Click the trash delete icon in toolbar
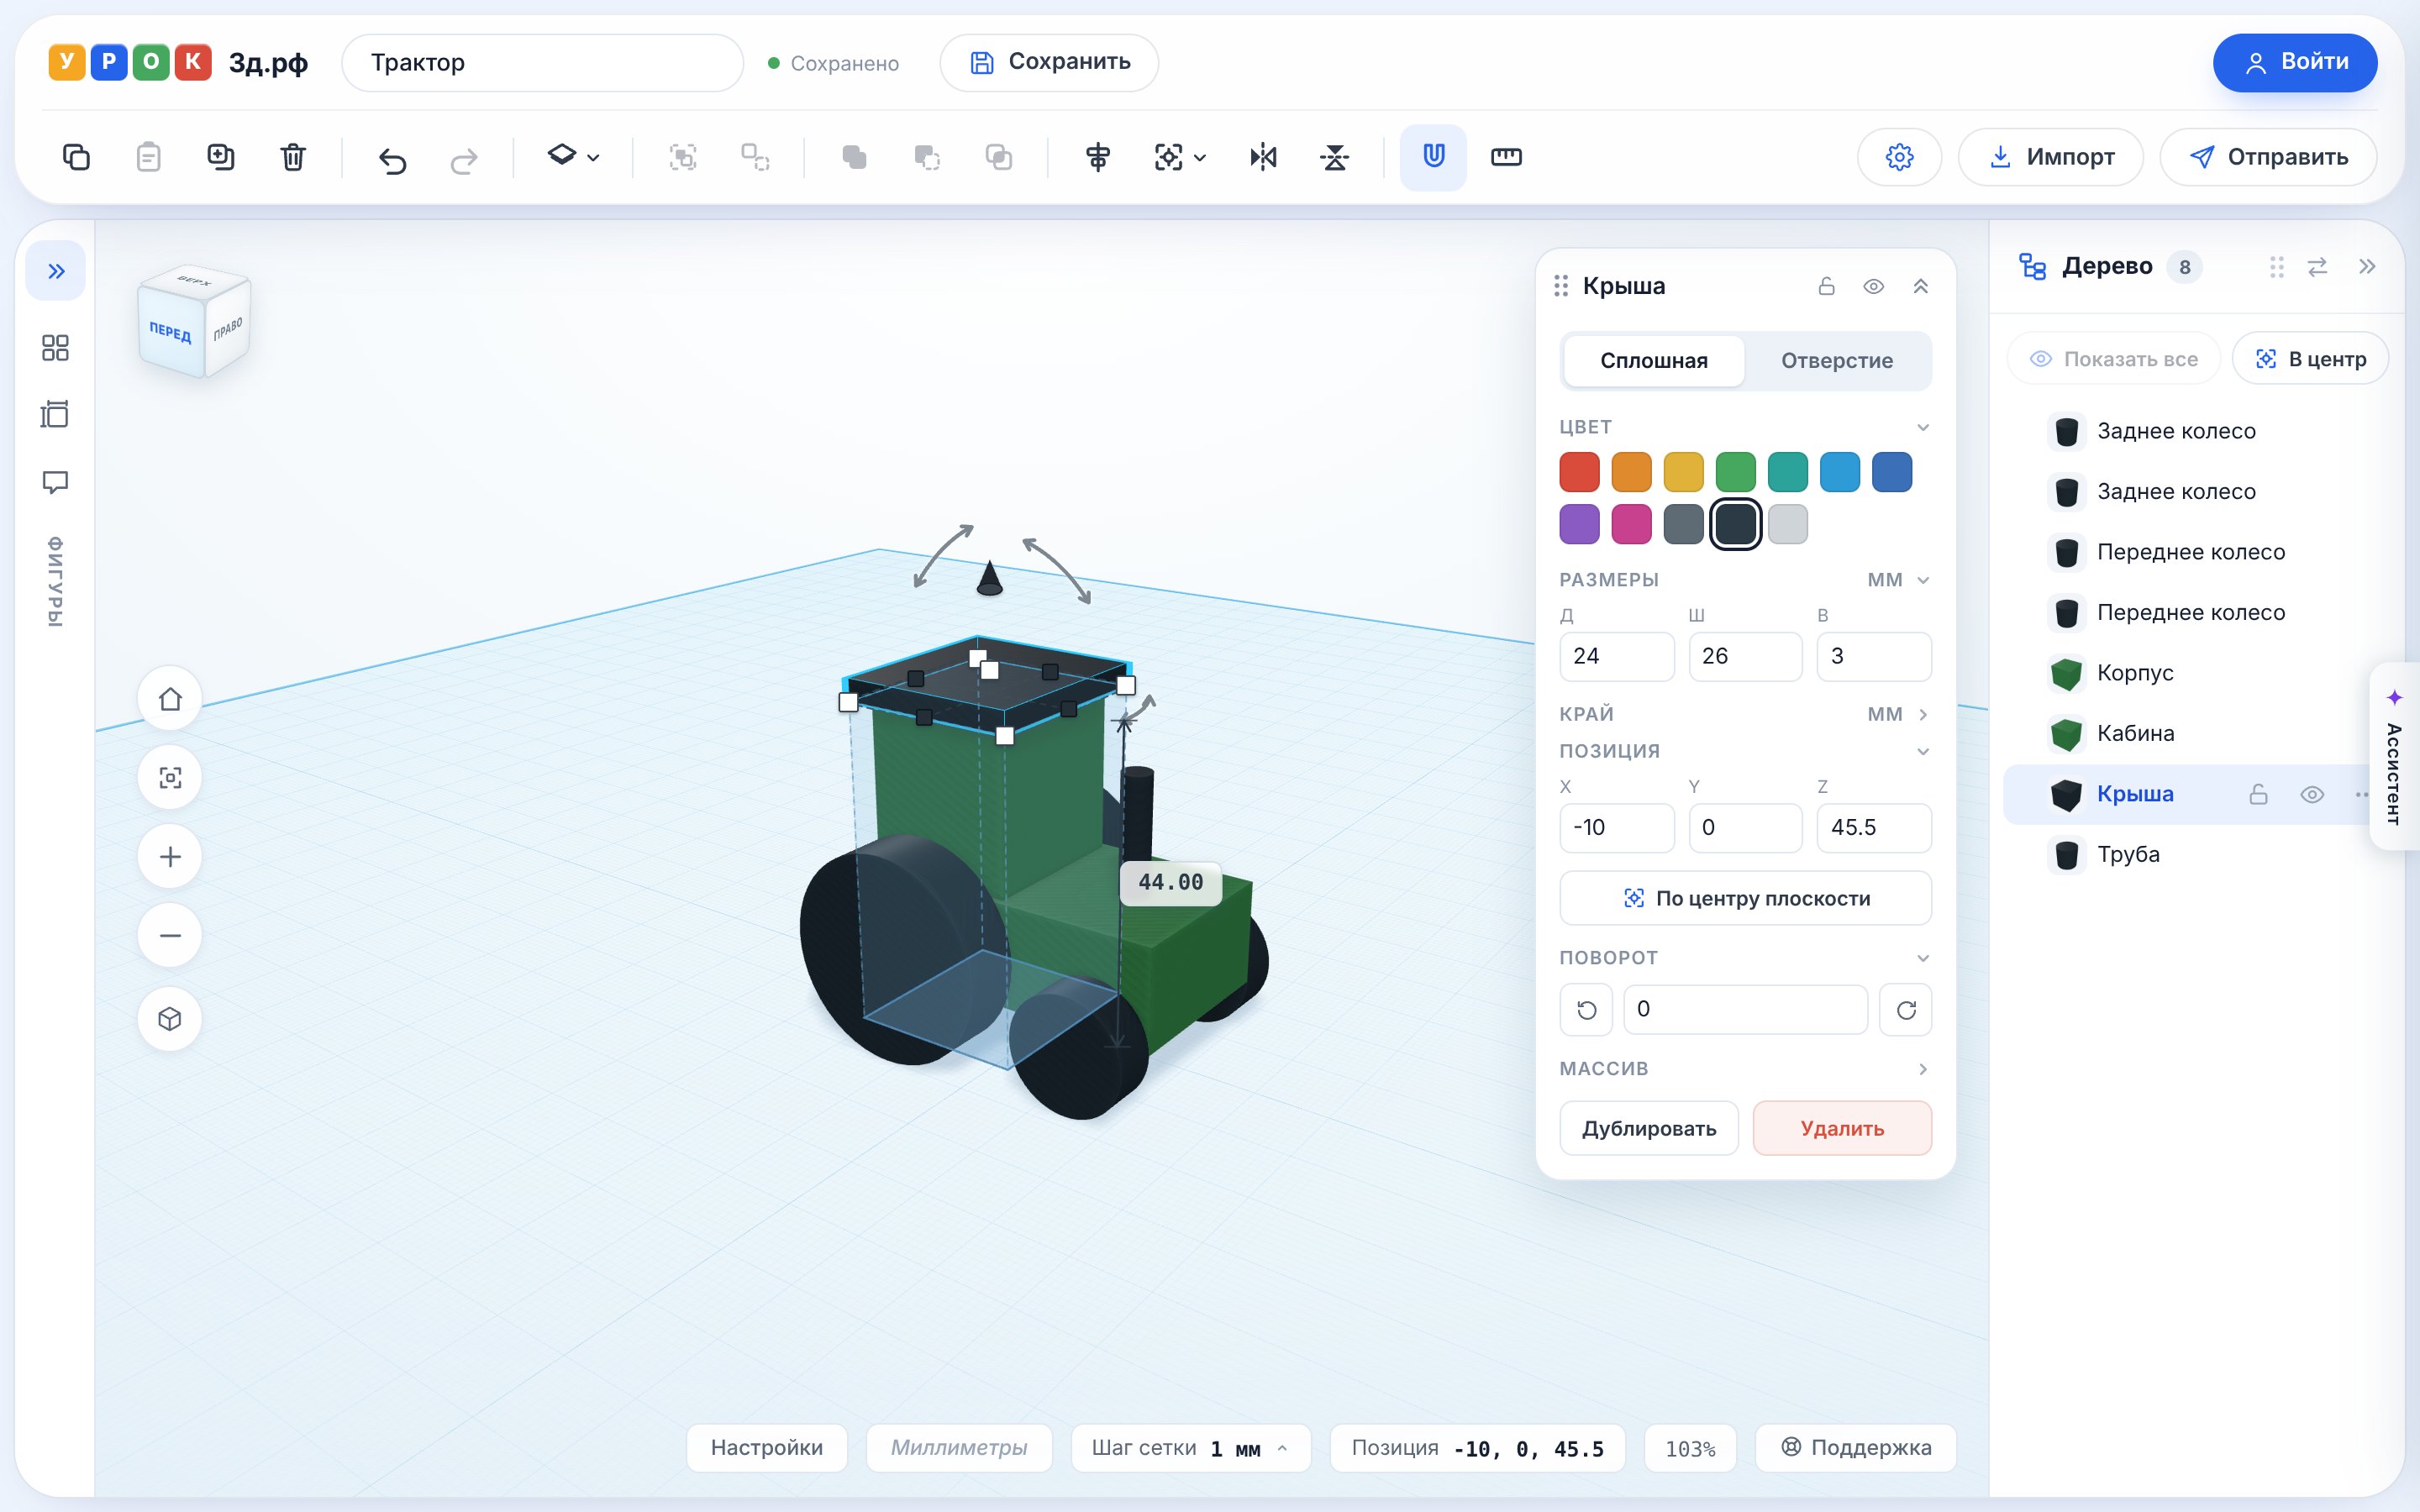 (x=292, y=157)
